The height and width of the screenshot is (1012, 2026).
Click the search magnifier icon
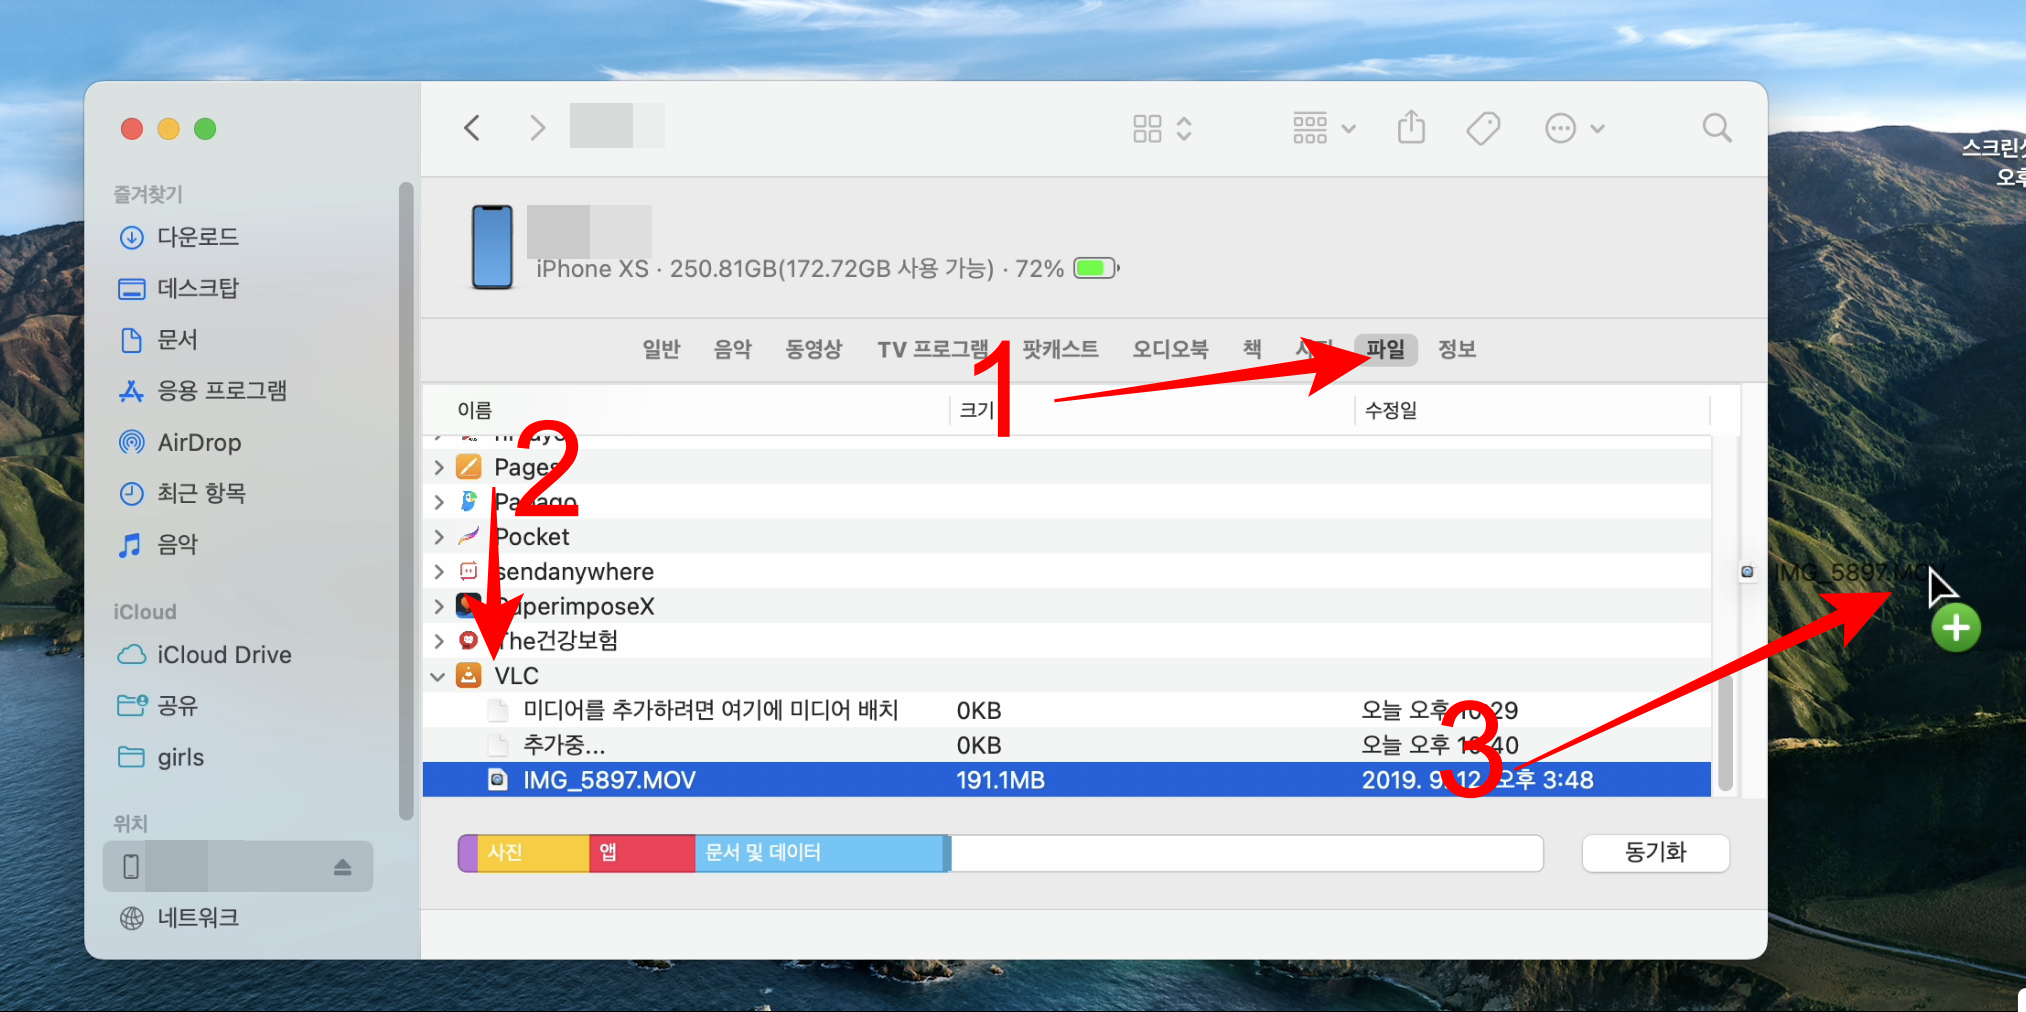[x=1717, y=128]
